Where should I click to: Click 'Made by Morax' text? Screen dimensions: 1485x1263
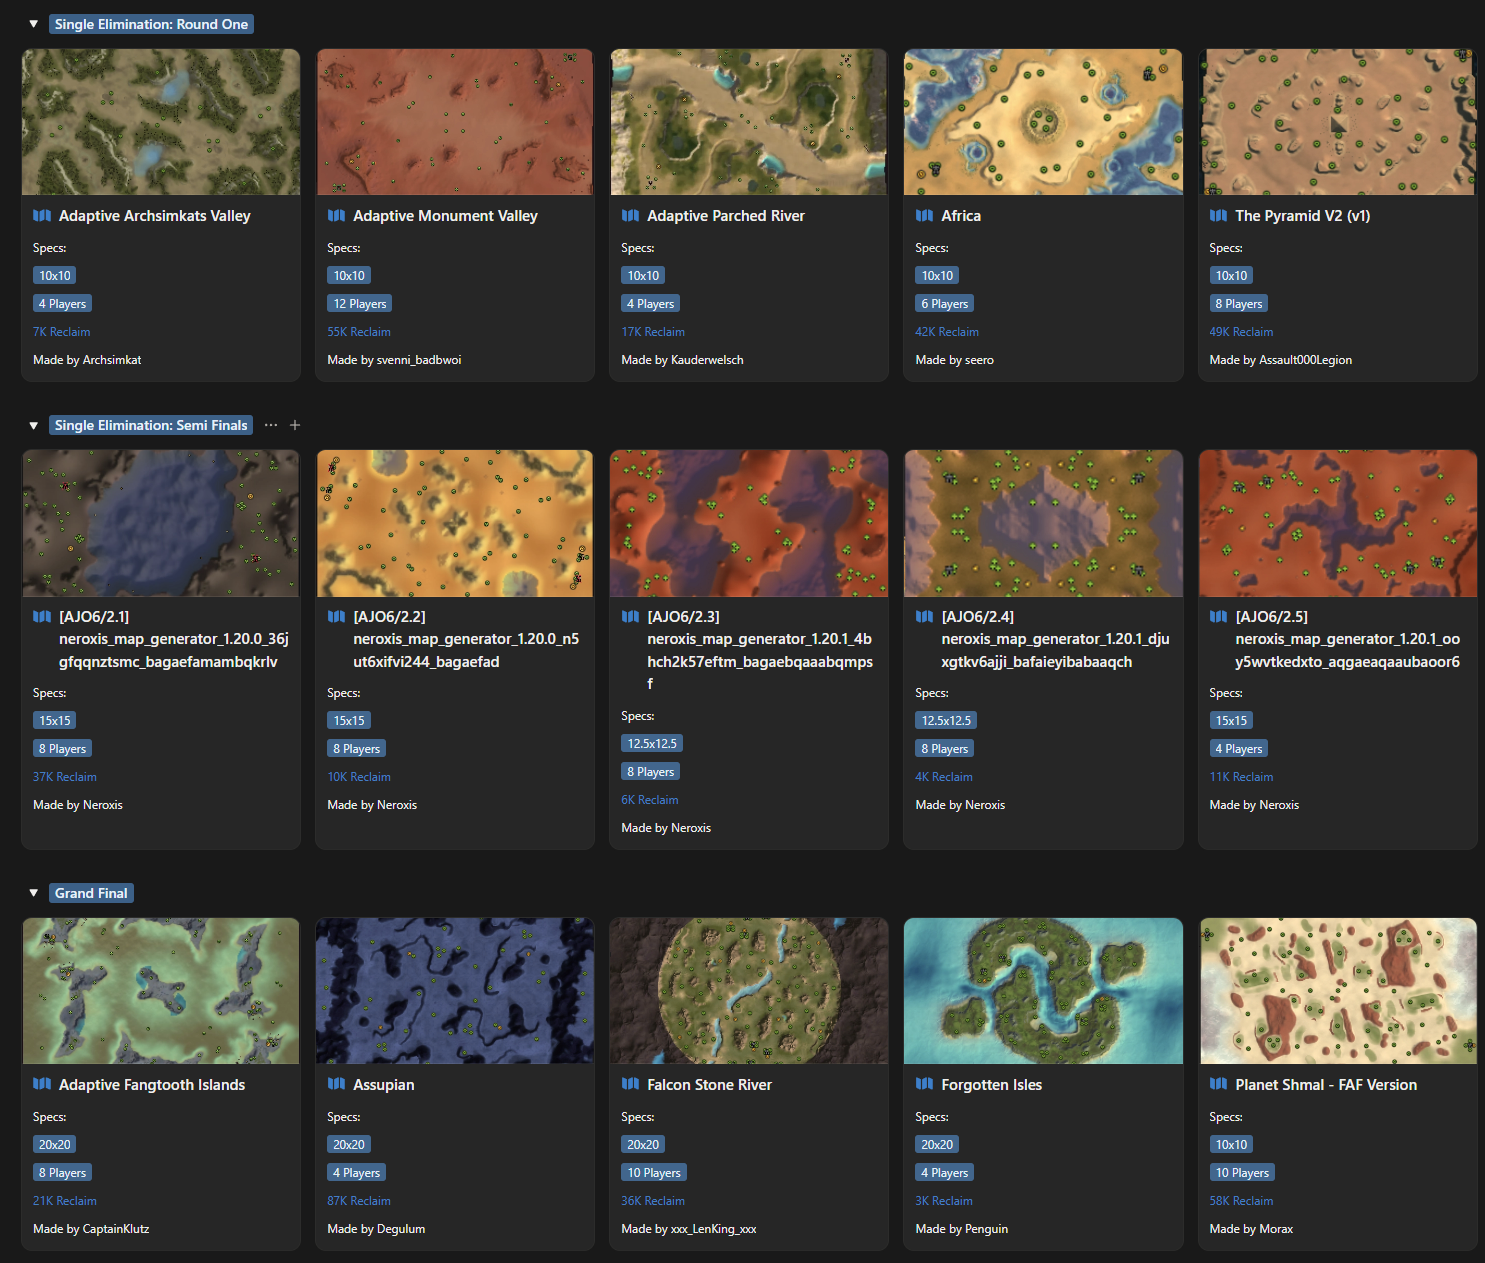click(1251, 1229)
